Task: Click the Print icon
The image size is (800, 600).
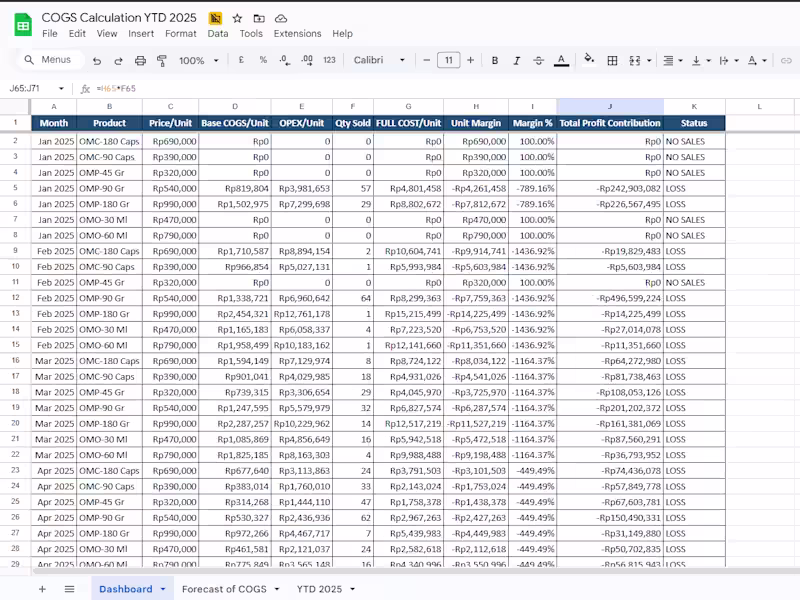Action: tap(140, 59)
